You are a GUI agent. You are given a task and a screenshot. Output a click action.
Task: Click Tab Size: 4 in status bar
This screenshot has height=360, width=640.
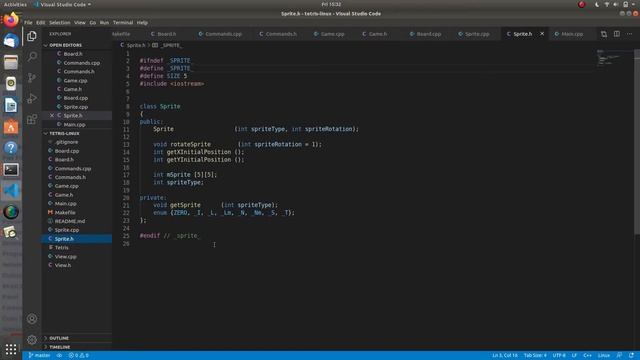tap(535, 356)
